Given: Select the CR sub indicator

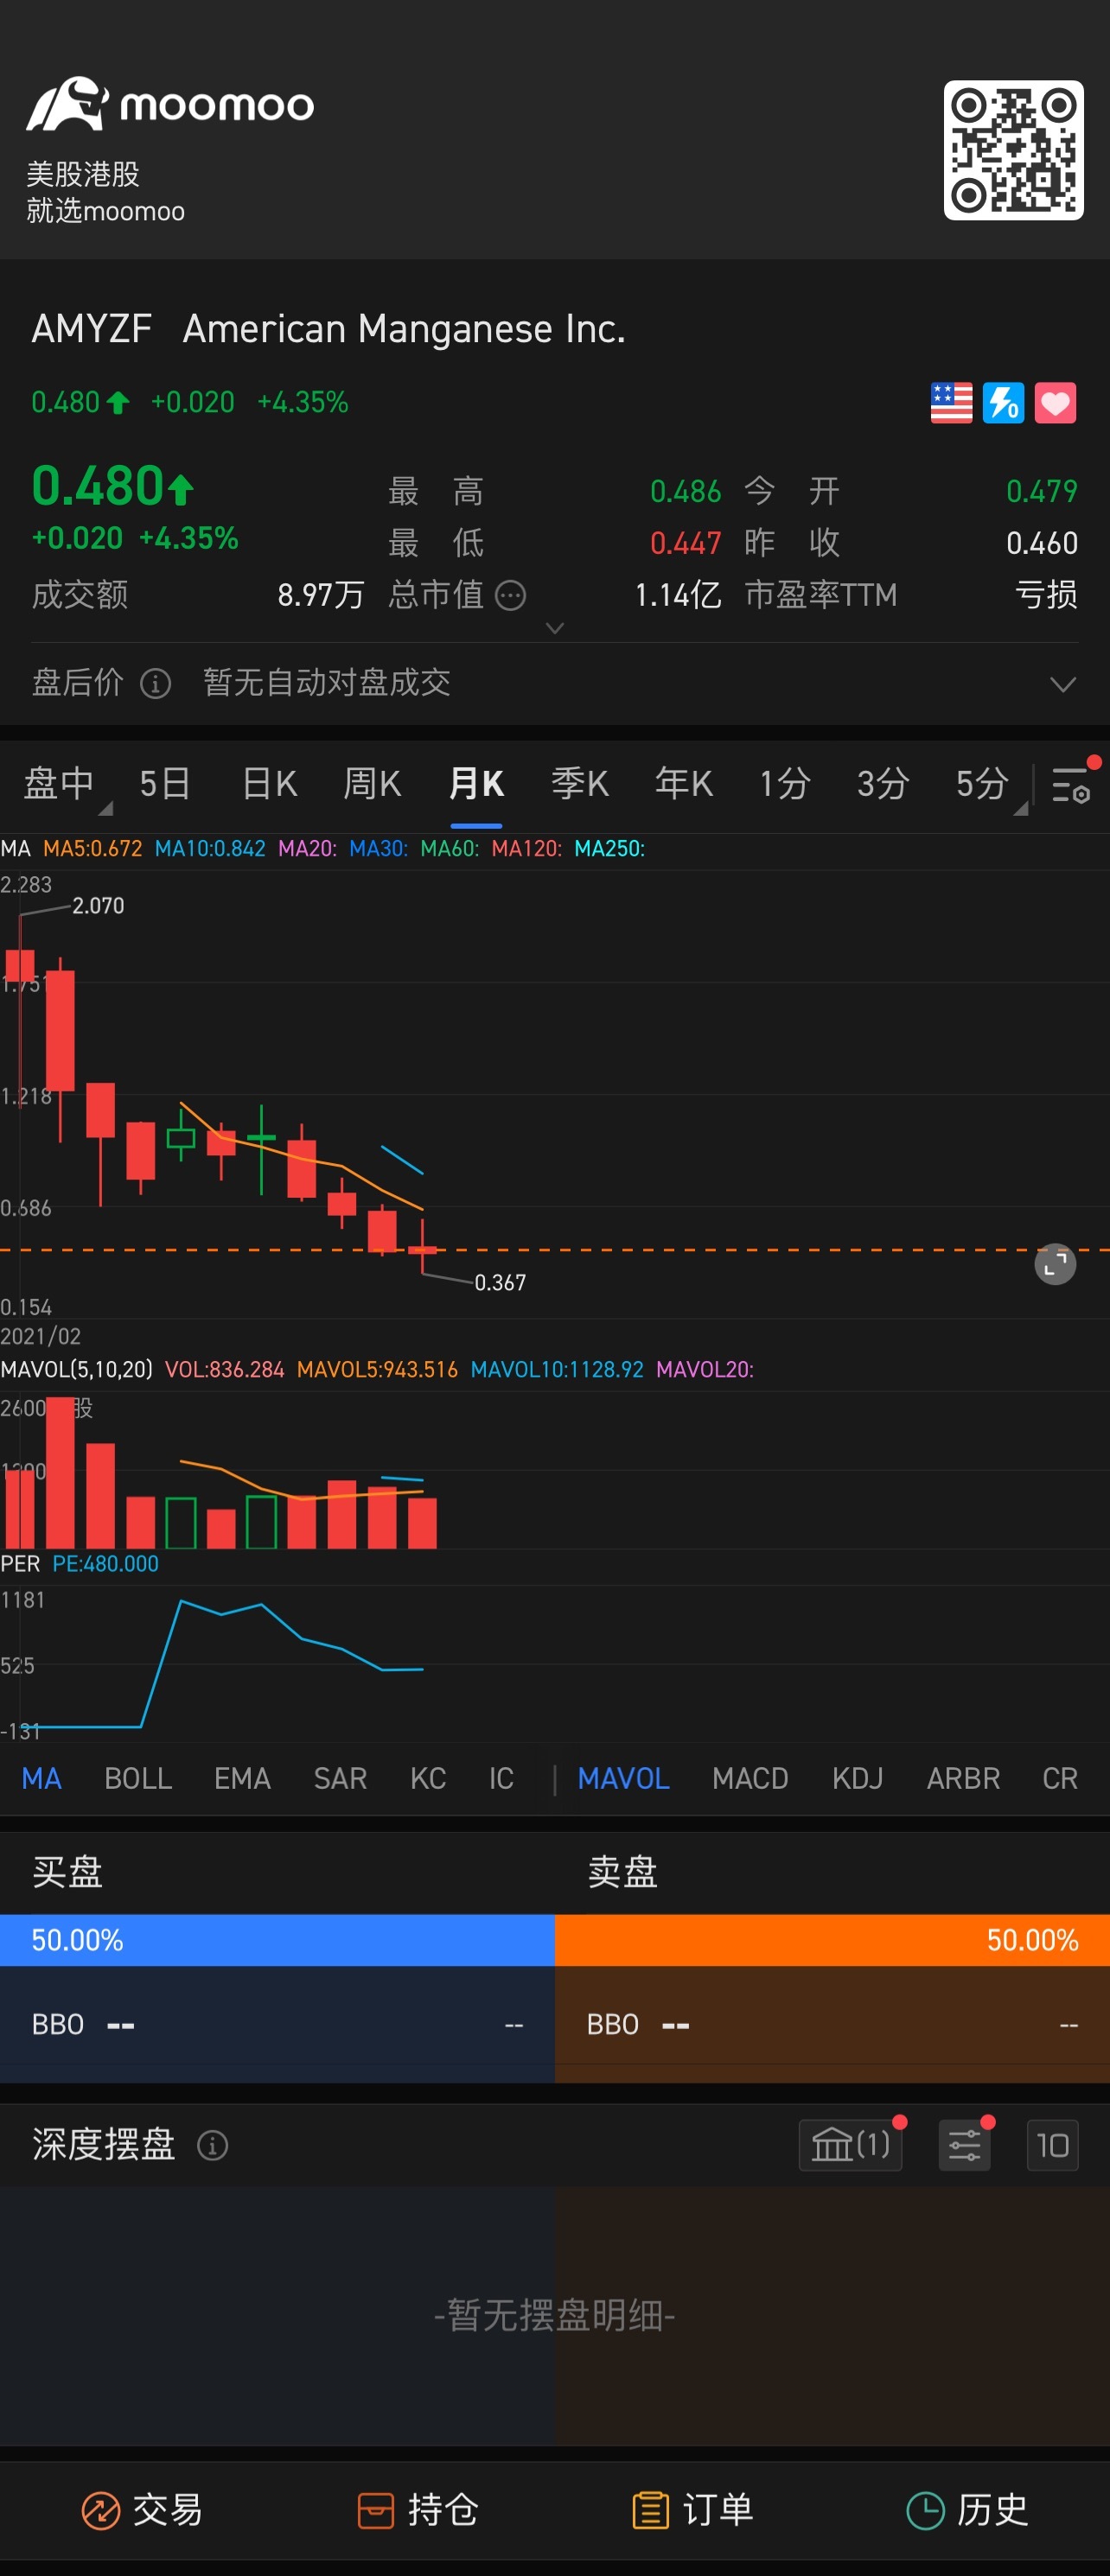Looking at the screenshot, I should [1060, 1778].
